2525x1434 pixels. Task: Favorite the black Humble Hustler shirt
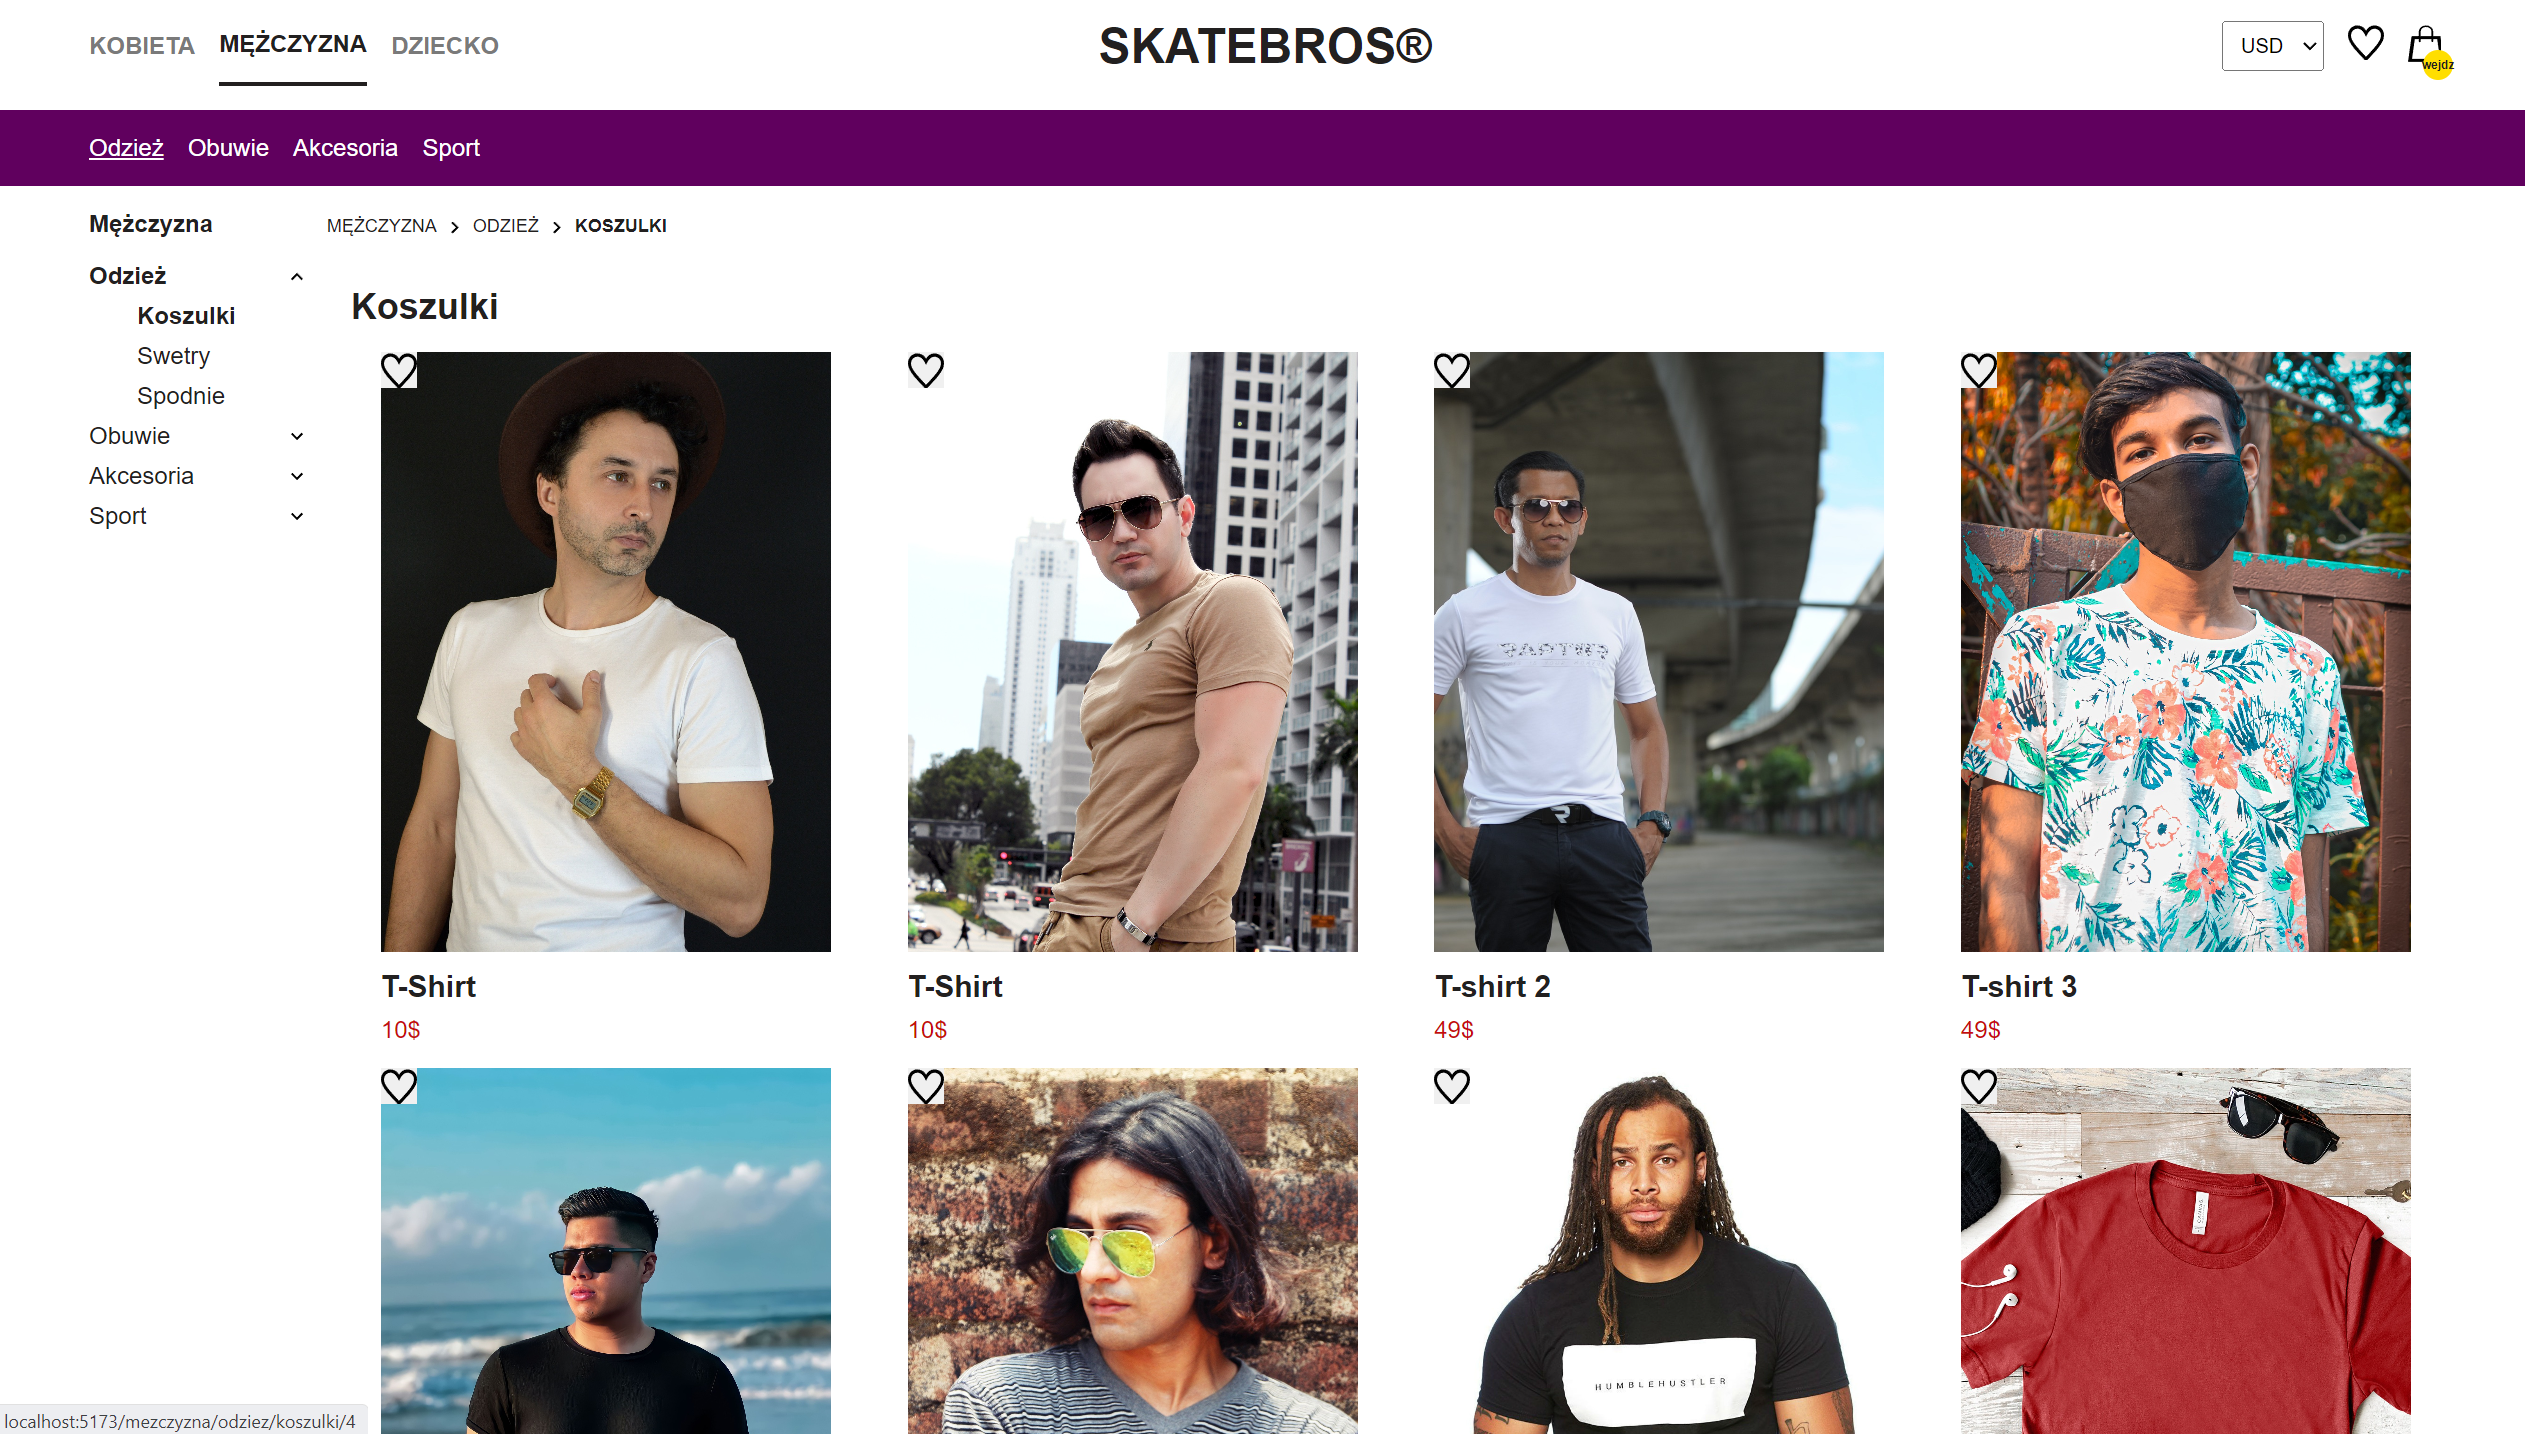click(x=1451, y=1086)
